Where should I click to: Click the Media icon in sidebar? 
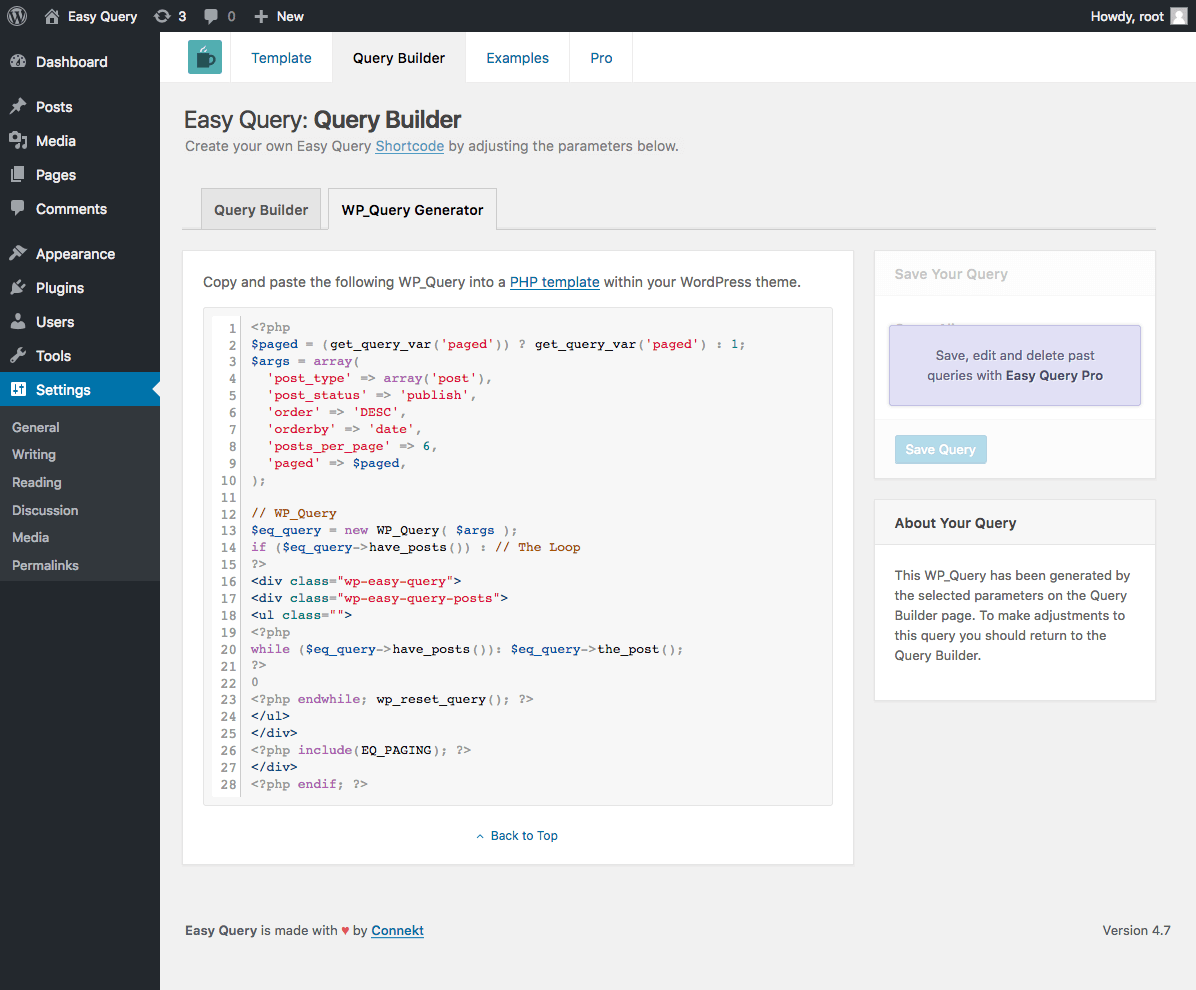coord(18,140)
